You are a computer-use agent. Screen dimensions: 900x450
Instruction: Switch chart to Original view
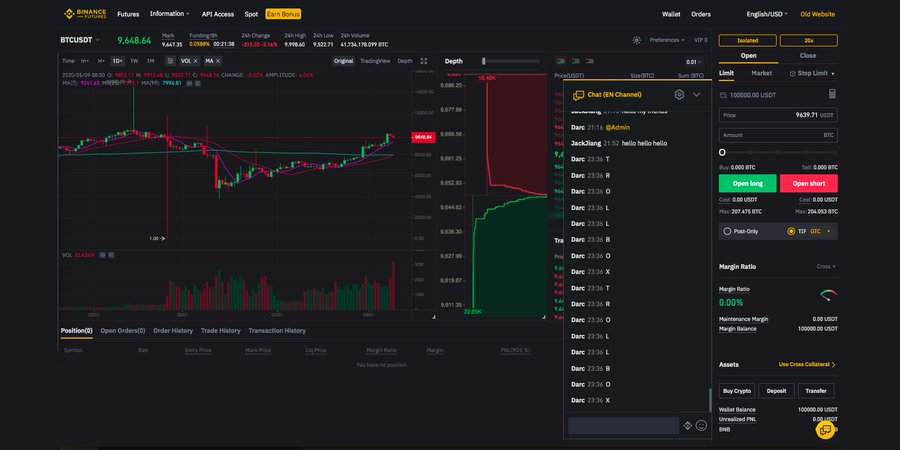point(343,61)
